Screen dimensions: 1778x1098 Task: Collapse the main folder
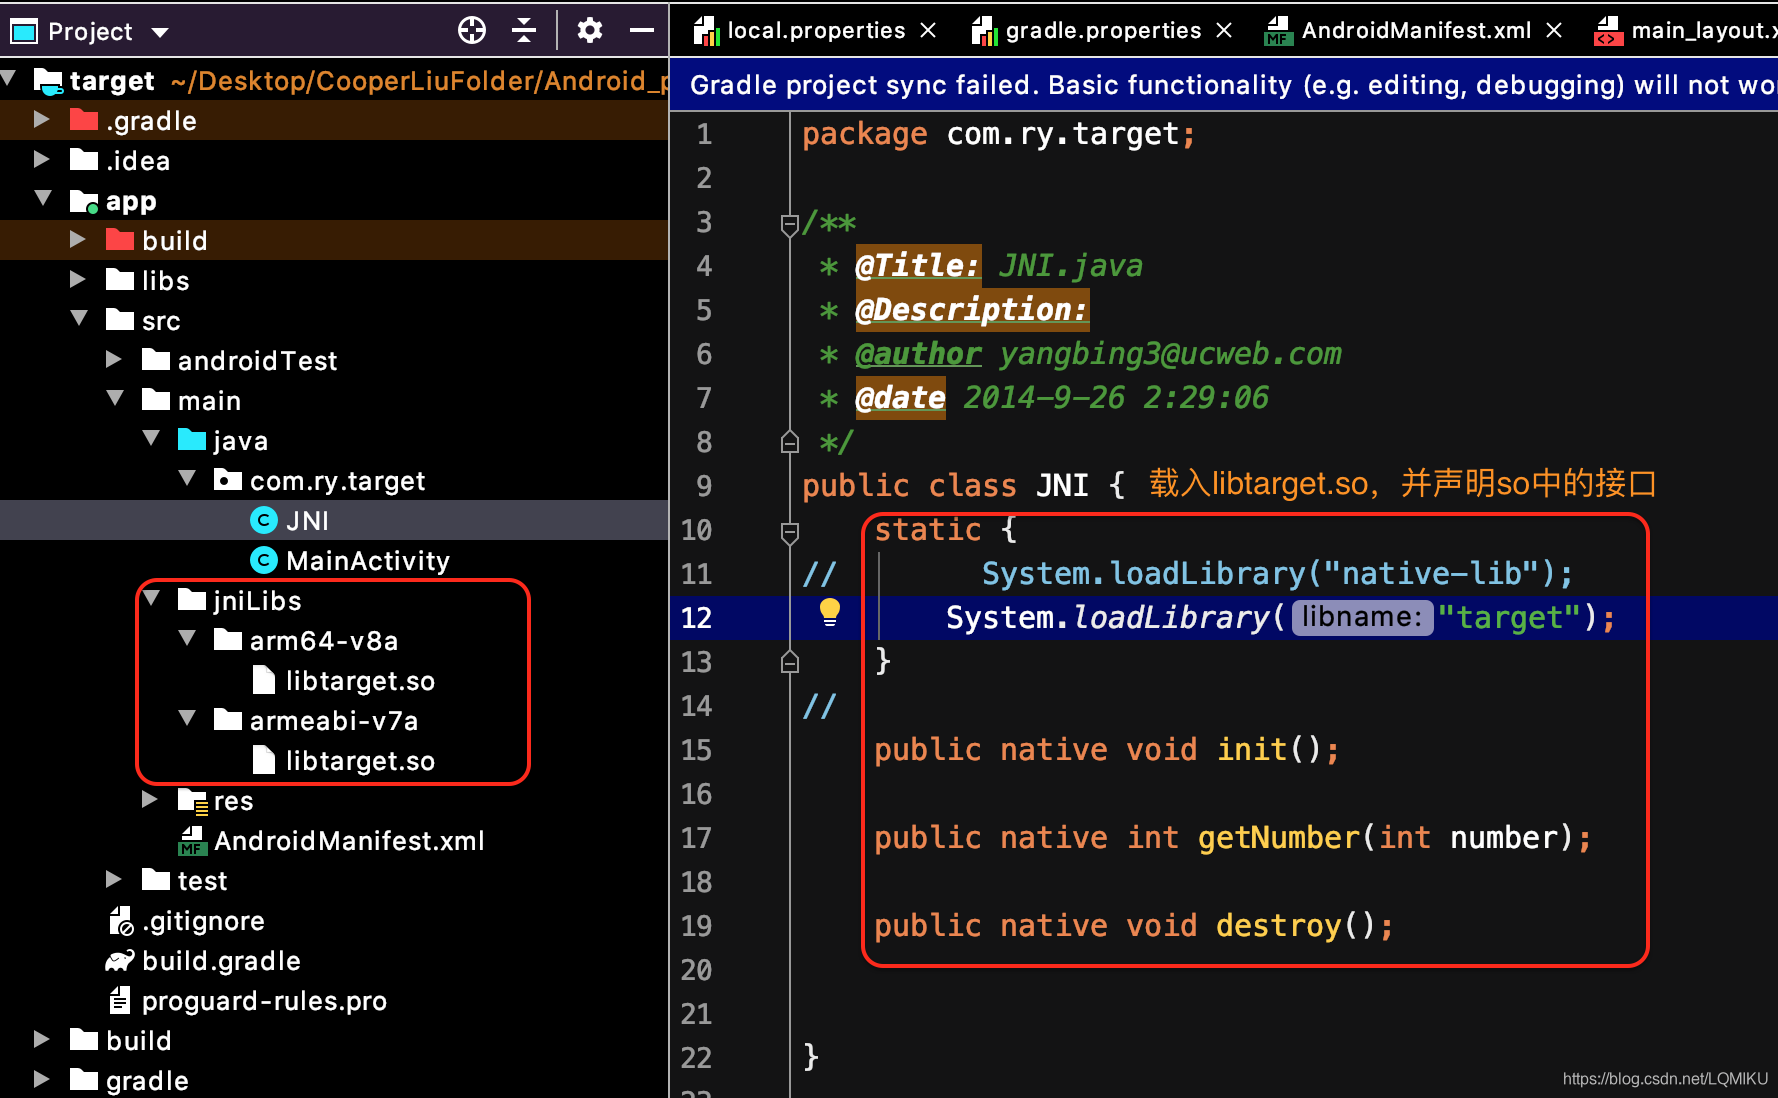pyautogui.click(x=115, y=399)
